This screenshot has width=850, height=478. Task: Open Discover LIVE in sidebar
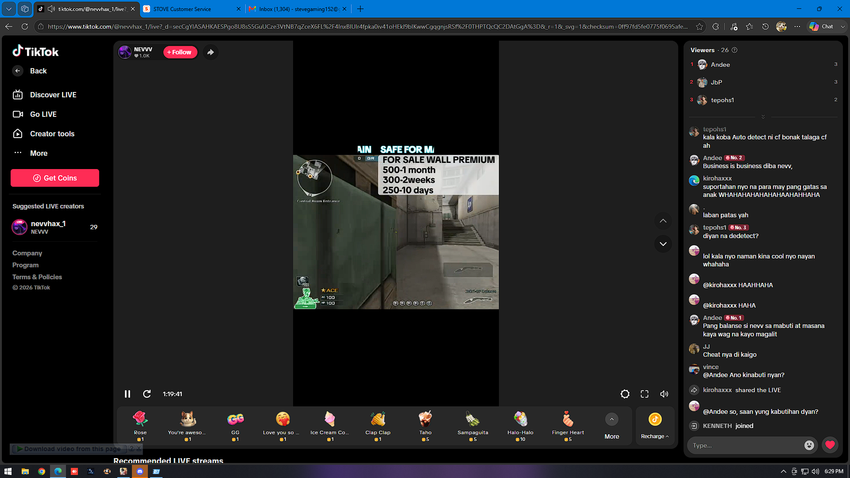click(x=44, y=95)
